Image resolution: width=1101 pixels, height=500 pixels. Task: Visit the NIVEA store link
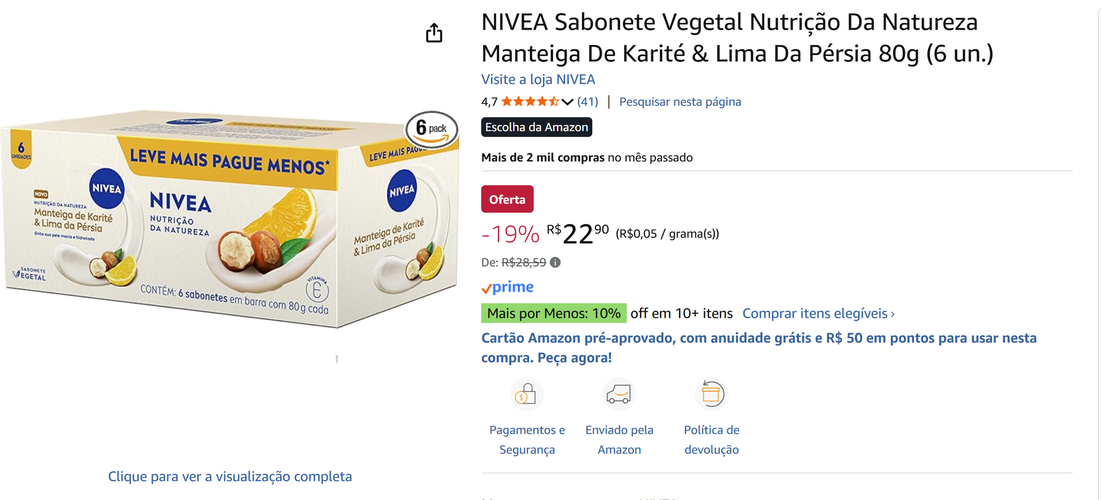(x=538, y=80)
